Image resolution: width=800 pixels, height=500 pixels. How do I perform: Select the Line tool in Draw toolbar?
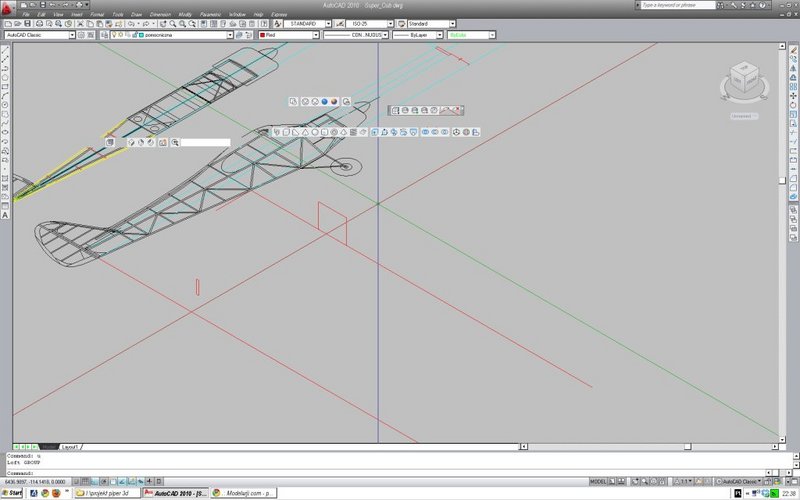tap(5, 50)
